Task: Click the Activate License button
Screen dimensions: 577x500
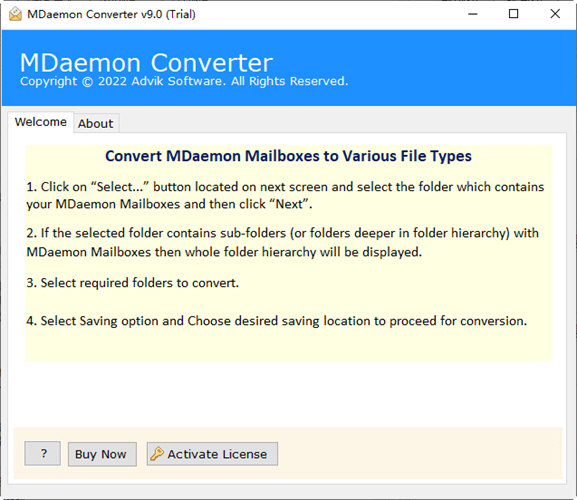Action: click(x=212, y=454)
